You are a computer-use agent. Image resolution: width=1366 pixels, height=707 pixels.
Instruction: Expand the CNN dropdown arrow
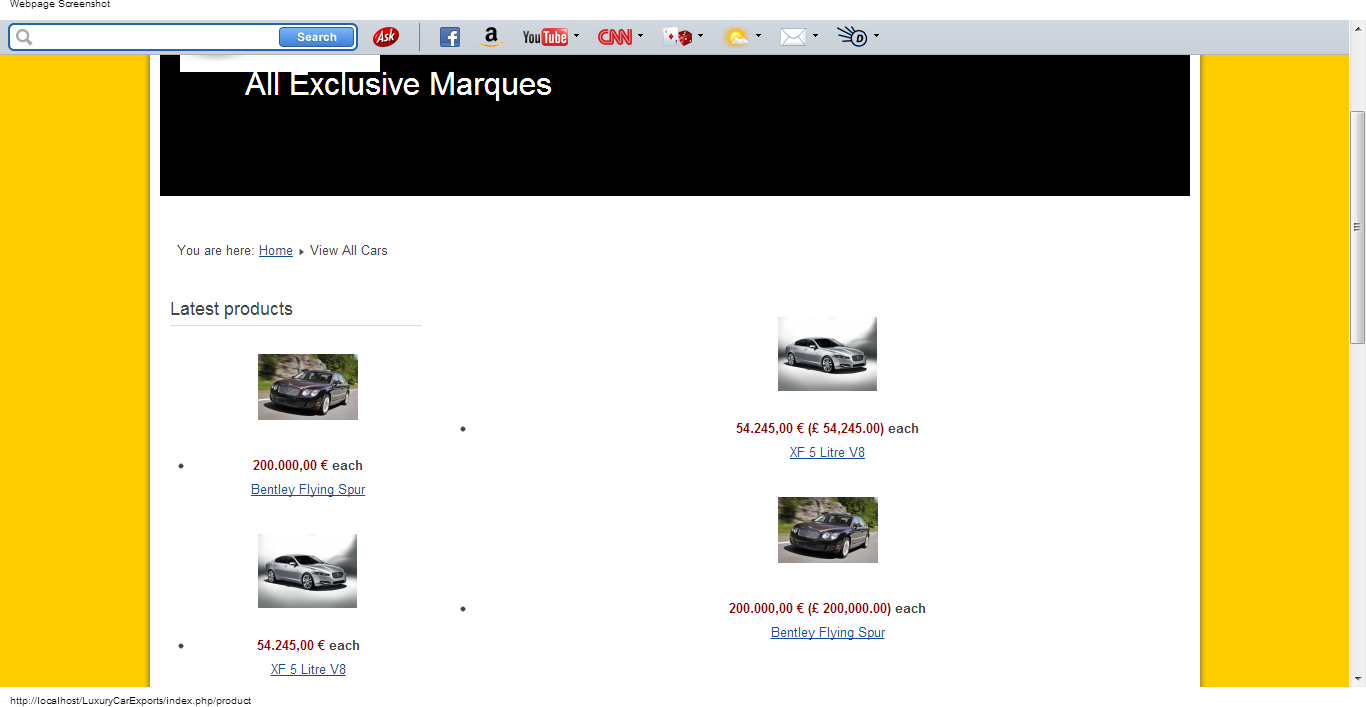click(640, 36)
